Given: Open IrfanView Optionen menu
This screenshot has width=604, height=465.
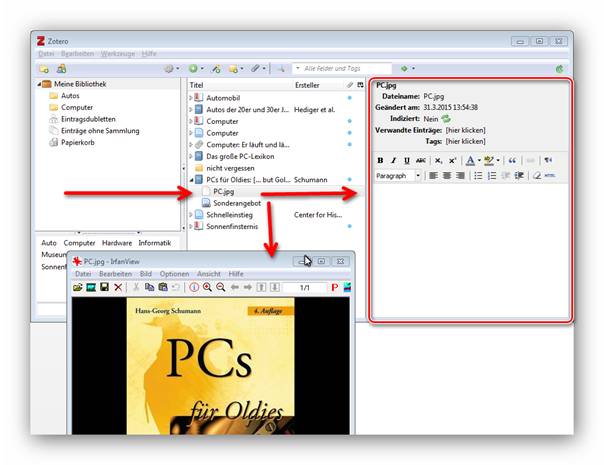Looking at the screenshot, I should click(x=174, y=274).
